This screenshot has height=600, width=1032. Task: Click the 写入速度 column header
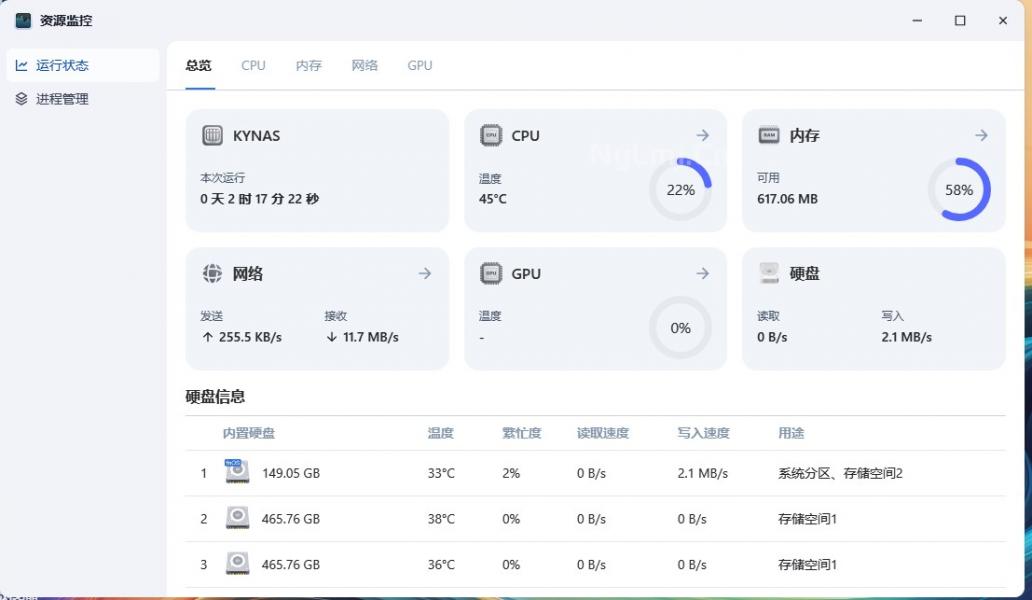[x=704, y=433]
